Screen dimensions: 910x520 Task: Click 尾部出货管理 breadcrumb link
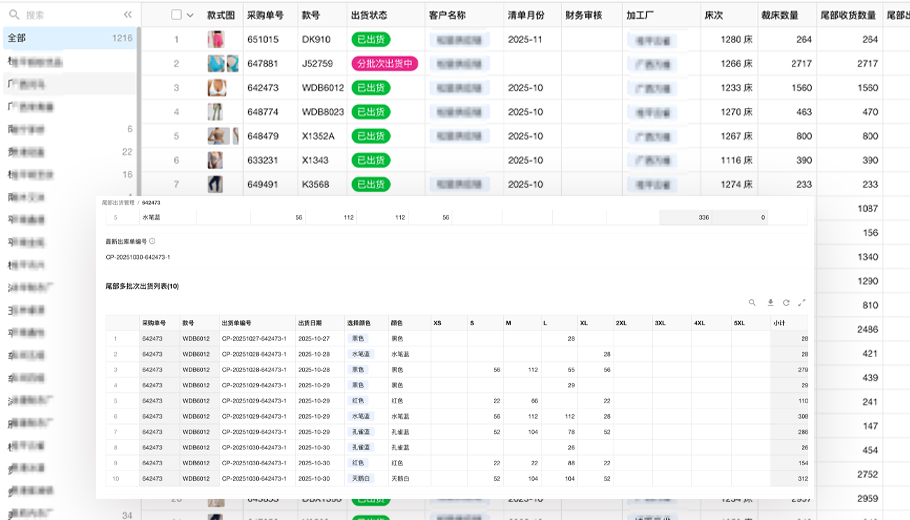click(121, 201)
